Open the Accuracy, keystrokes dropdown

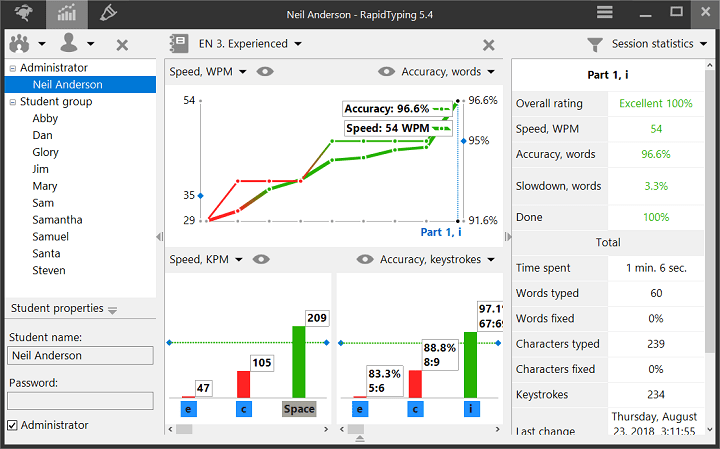point(437,259)
